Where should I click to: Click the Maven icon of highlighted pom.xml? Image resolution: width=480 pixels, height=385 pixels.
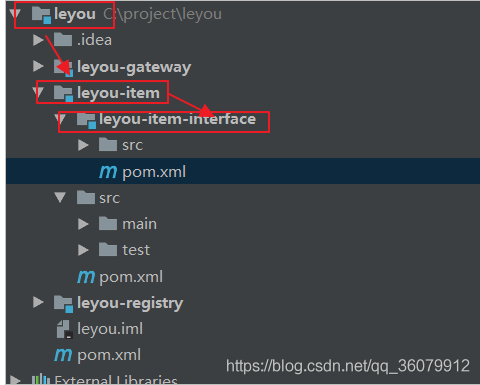click(x=108, y=172)
